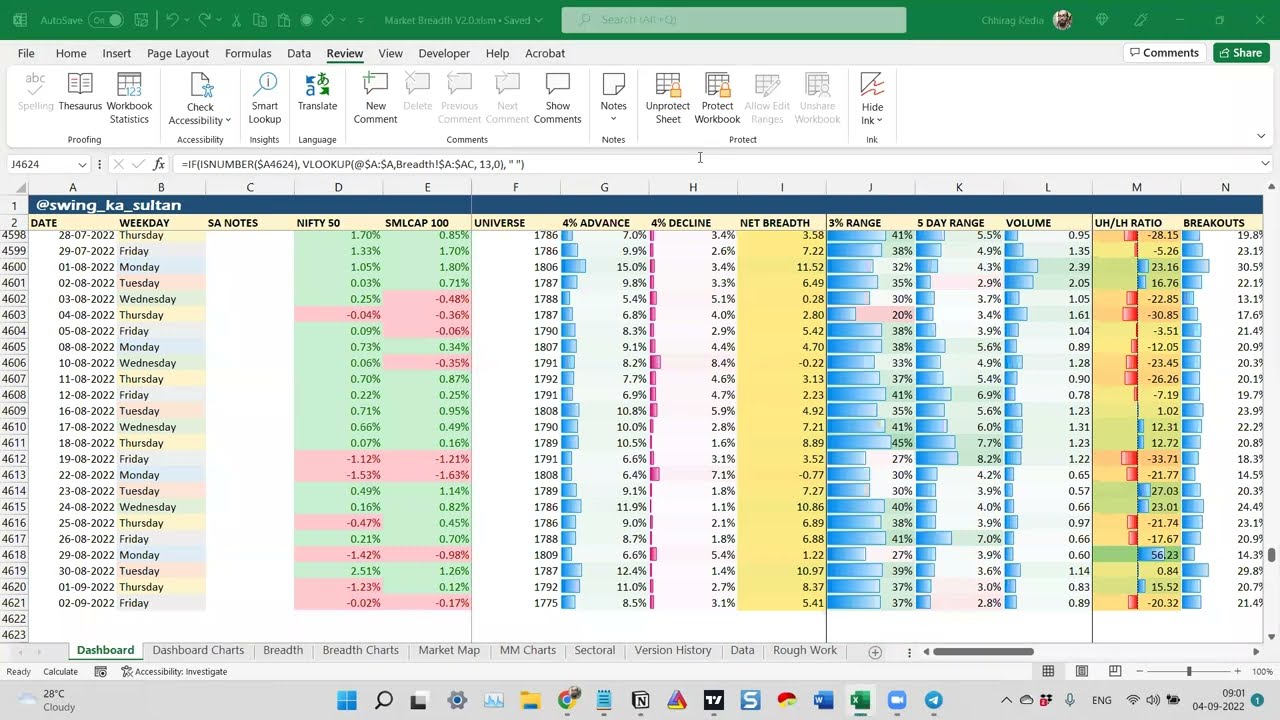Click Protect Workbook
The width and height of the screenshot is (1280, 720).
[x=717, y=98]
